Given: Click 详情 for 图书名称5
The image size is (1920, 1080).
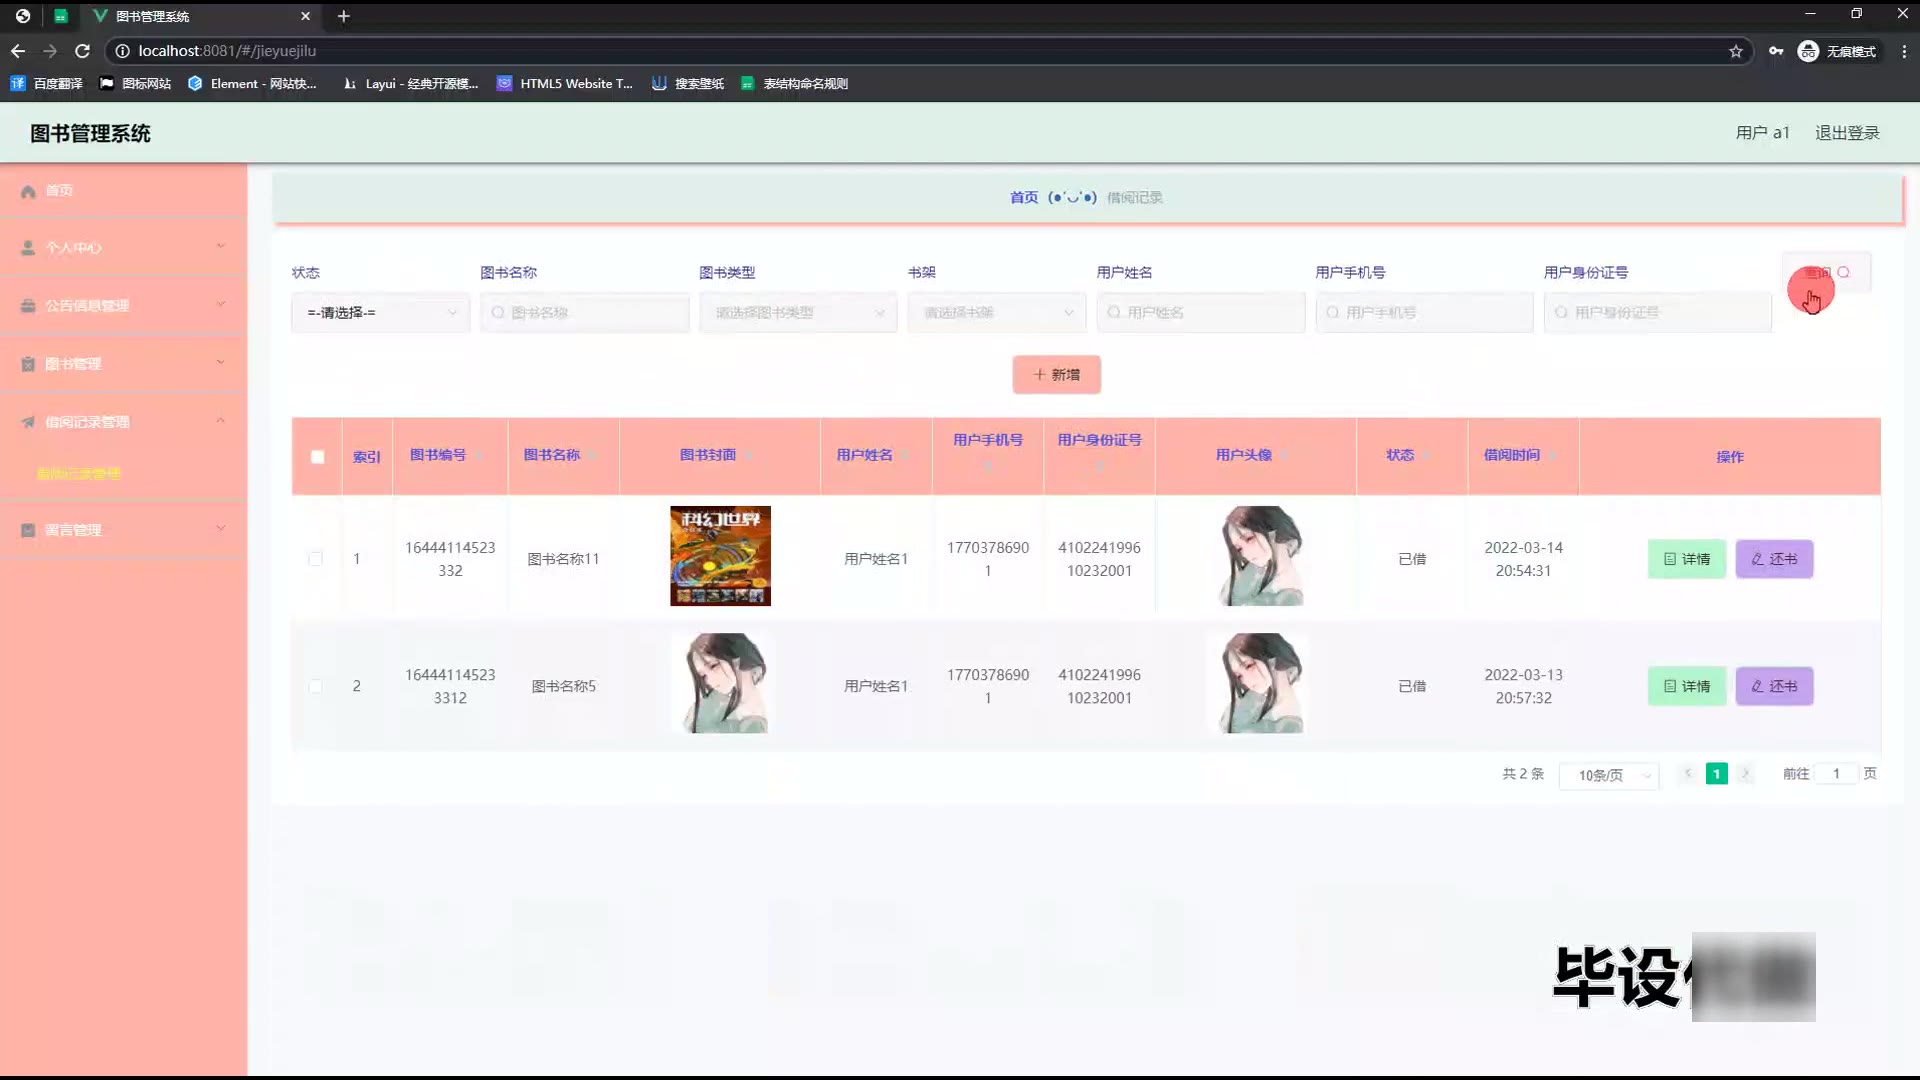Looking at the screenshot, I should click(x=1687, y=686).
